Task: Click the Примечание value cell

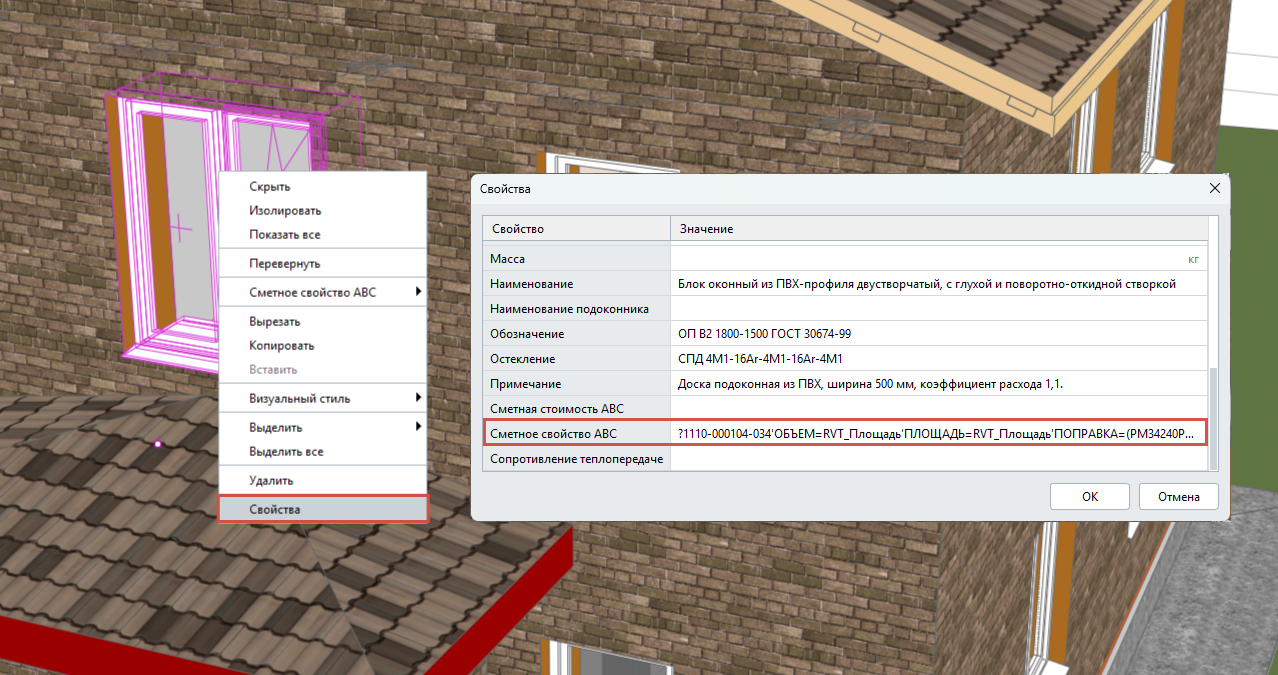Action: click(x=938, y=383)
